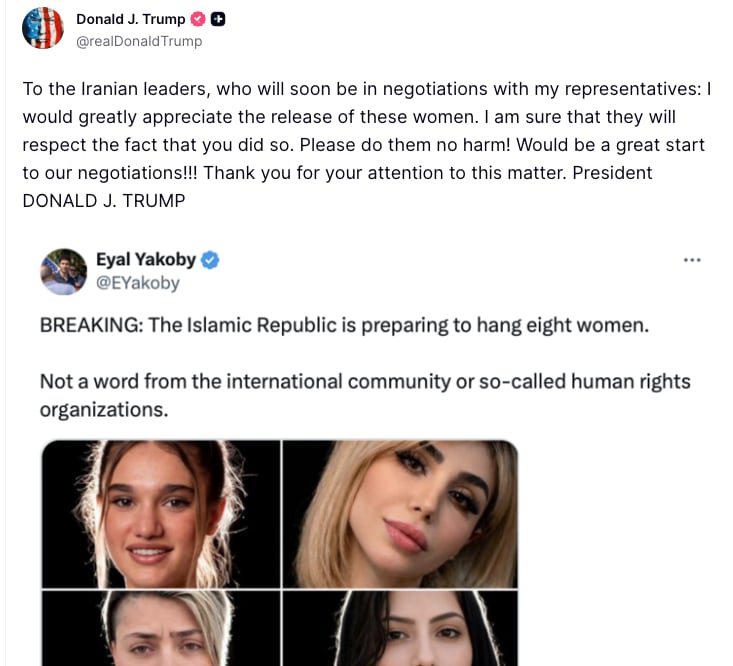This screenshot has width=733, height=666.
Task: Open top-left photo of woman with brown hair
Action: (161, 514)
